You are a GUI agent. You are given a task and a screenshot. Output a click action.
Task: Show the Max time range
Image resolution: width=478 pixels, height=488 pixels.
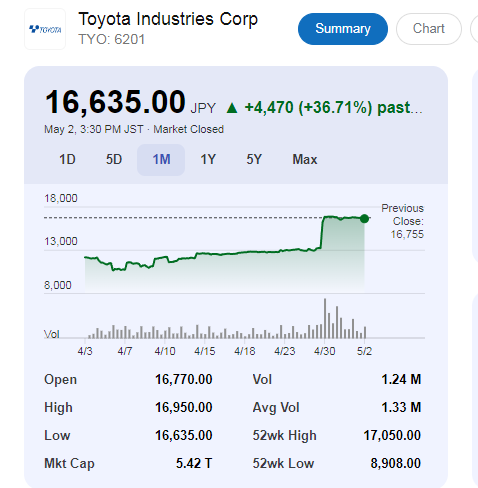pyautogui.click(x=305, y=160)
